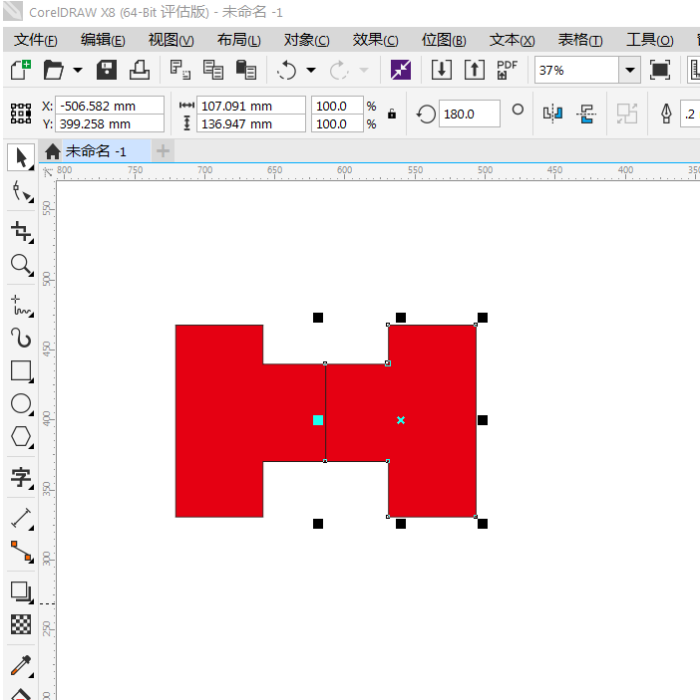Click the purple Search content icon
700x700 pixels.
click(x=401, y=70)
